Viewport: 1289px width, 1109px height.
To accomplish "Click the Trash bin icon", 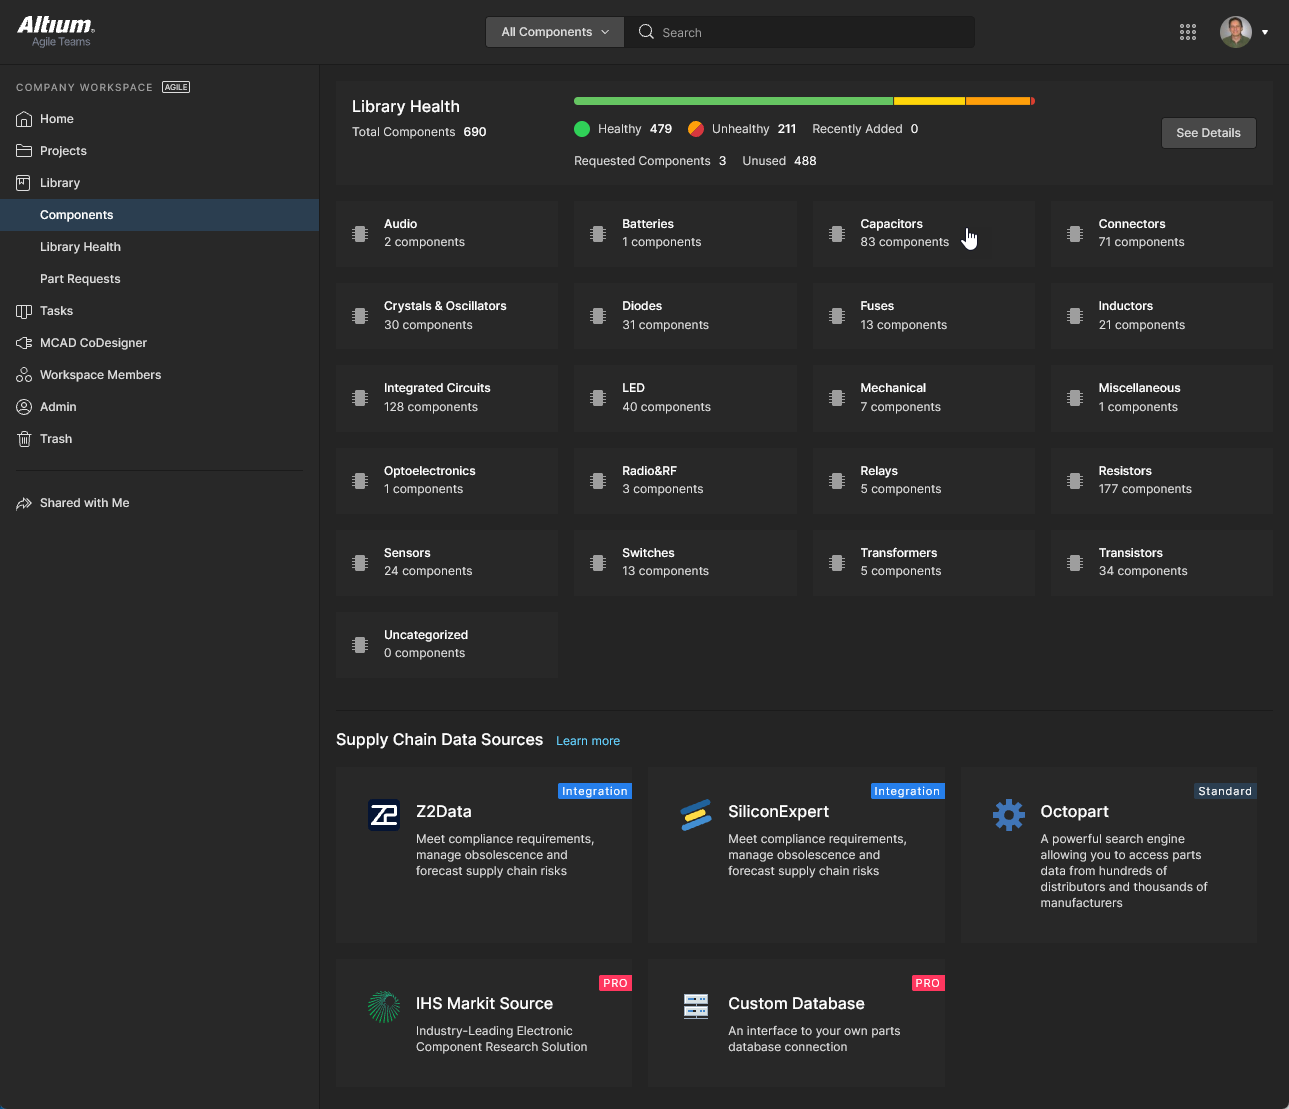I will [24, 439].
